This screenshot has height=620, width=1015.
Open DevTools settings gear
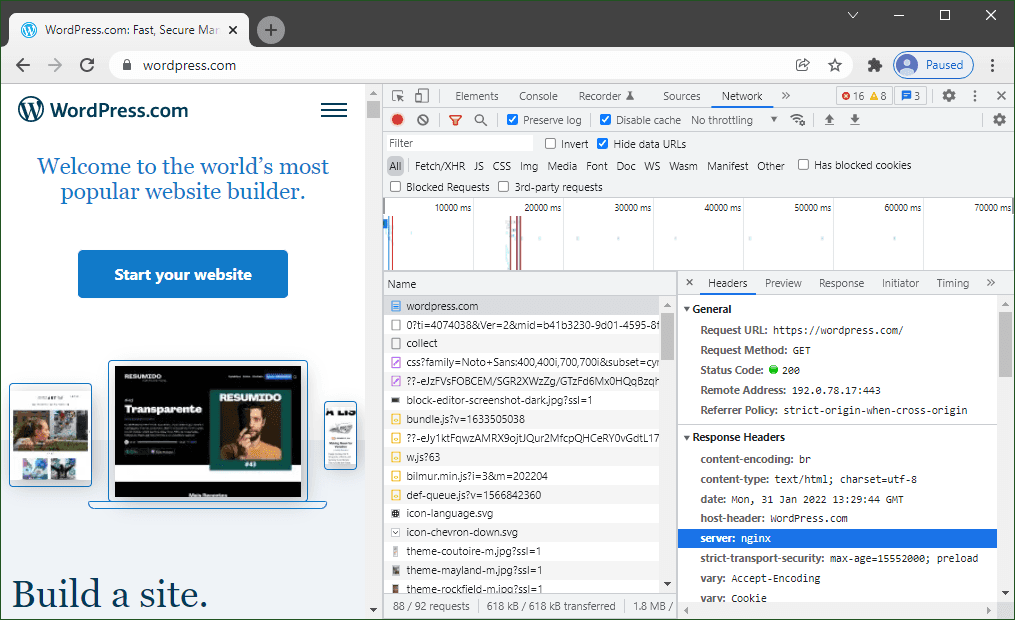pos(949,96)
